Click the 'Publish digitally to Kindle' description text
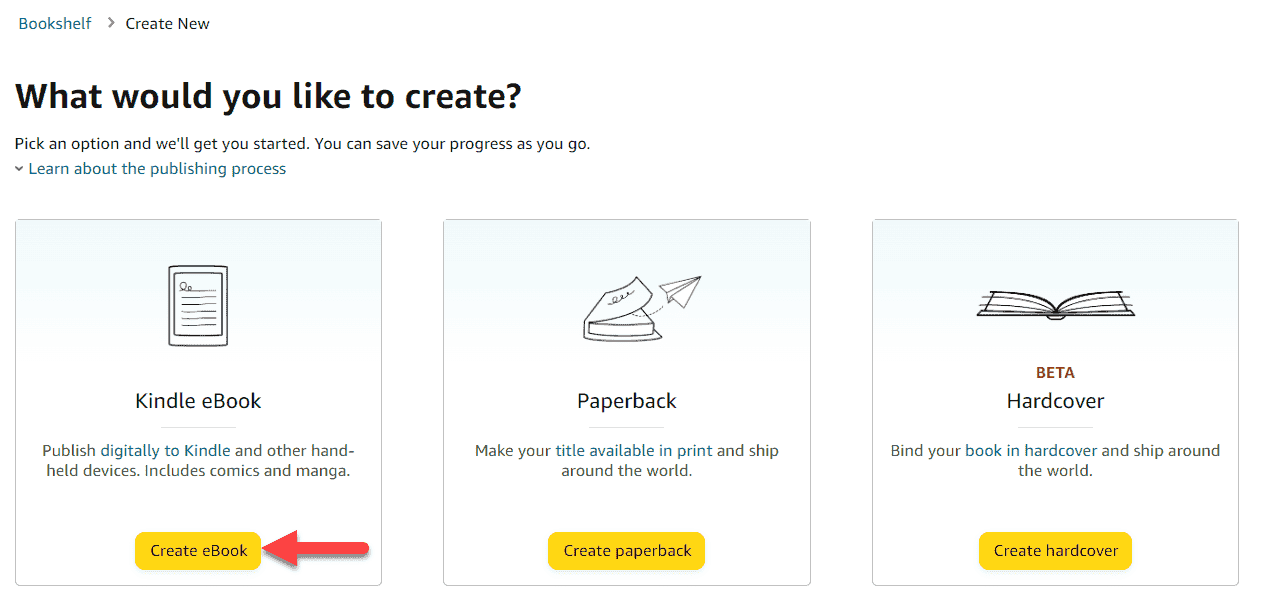Viewport: 1263px width, 599px height. click(x=198, y=460)
